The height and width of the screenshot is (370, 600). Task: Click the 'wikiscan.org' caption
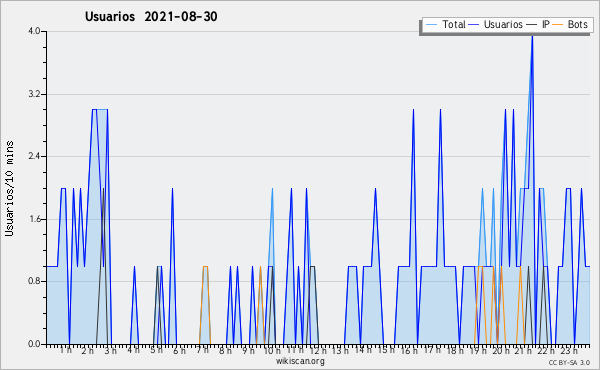pos(300,361)
